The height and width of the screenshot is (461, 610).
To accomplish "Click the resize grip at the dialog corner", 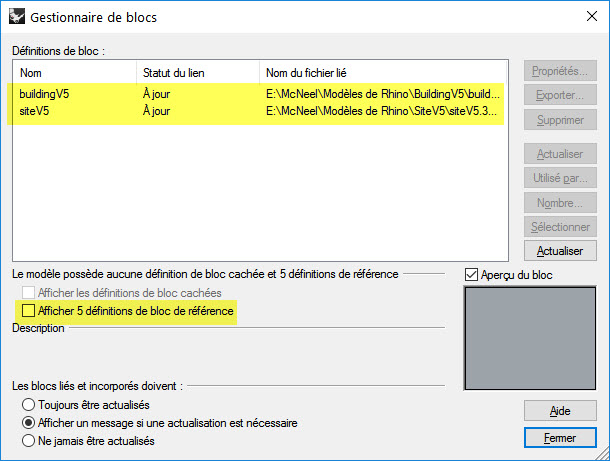I will pyautogui.click(x=603, y=454).
